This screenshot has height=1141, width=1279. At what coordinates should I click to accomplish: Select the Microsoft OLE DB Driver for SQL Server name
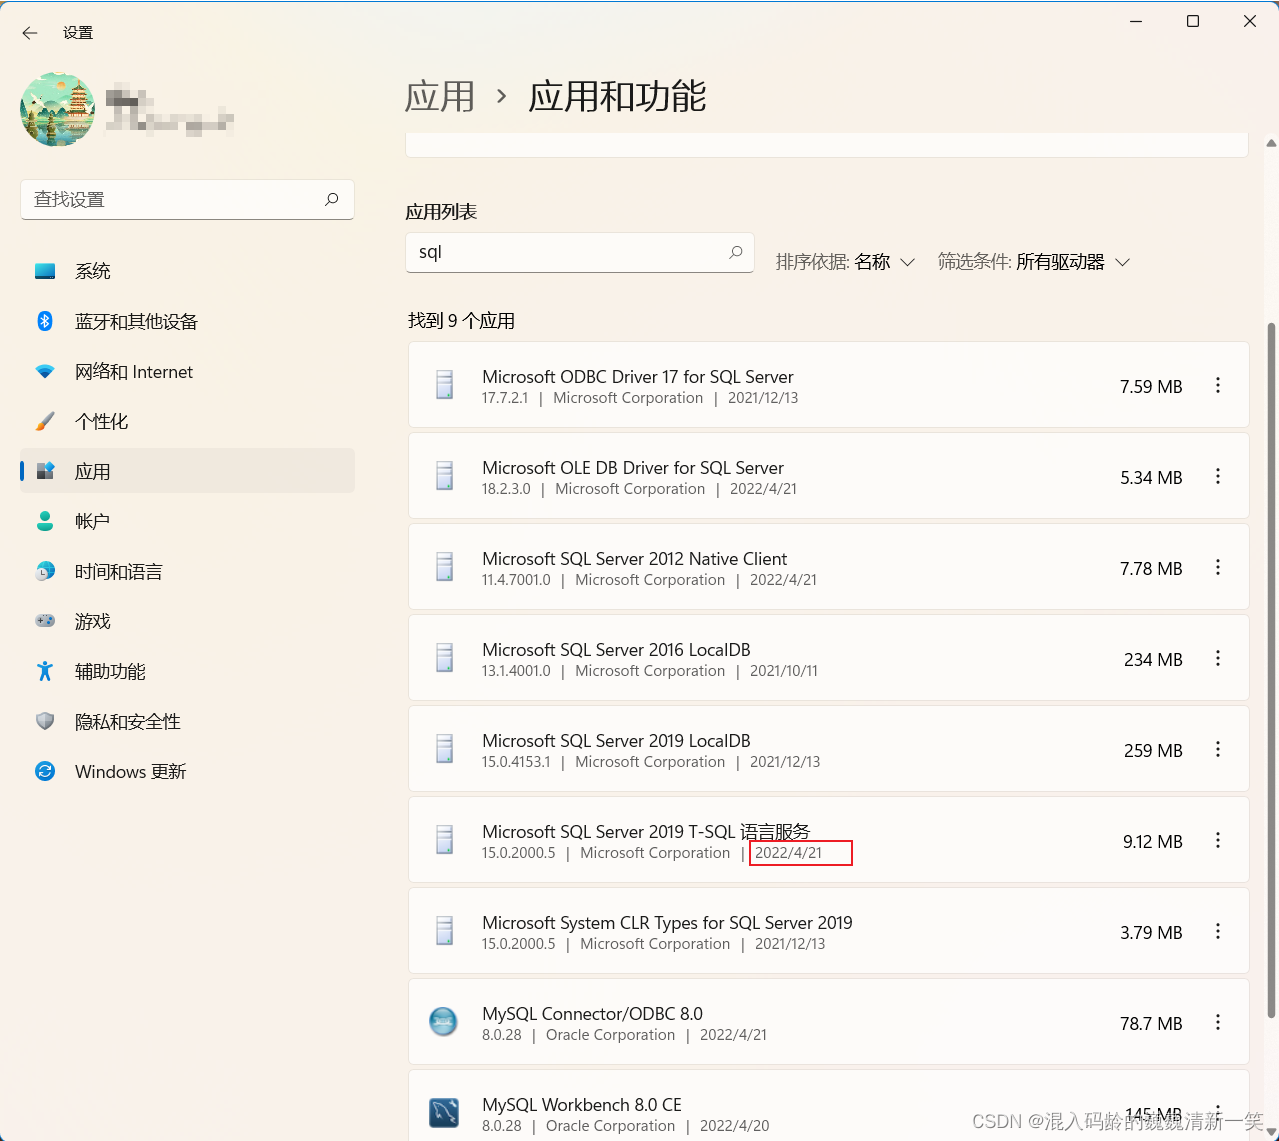633,468
